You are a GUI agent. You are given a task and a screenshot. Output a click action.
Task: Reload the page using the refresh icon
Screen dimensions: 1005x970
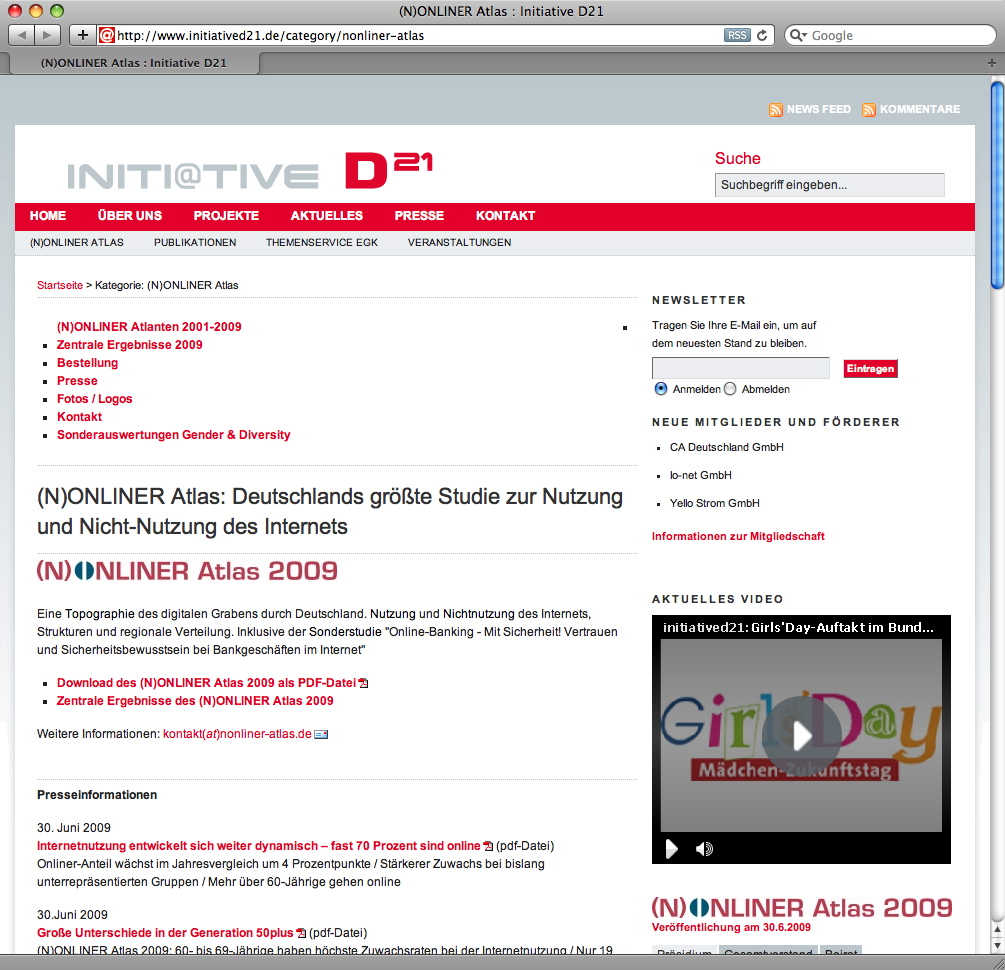coord(760,35)
